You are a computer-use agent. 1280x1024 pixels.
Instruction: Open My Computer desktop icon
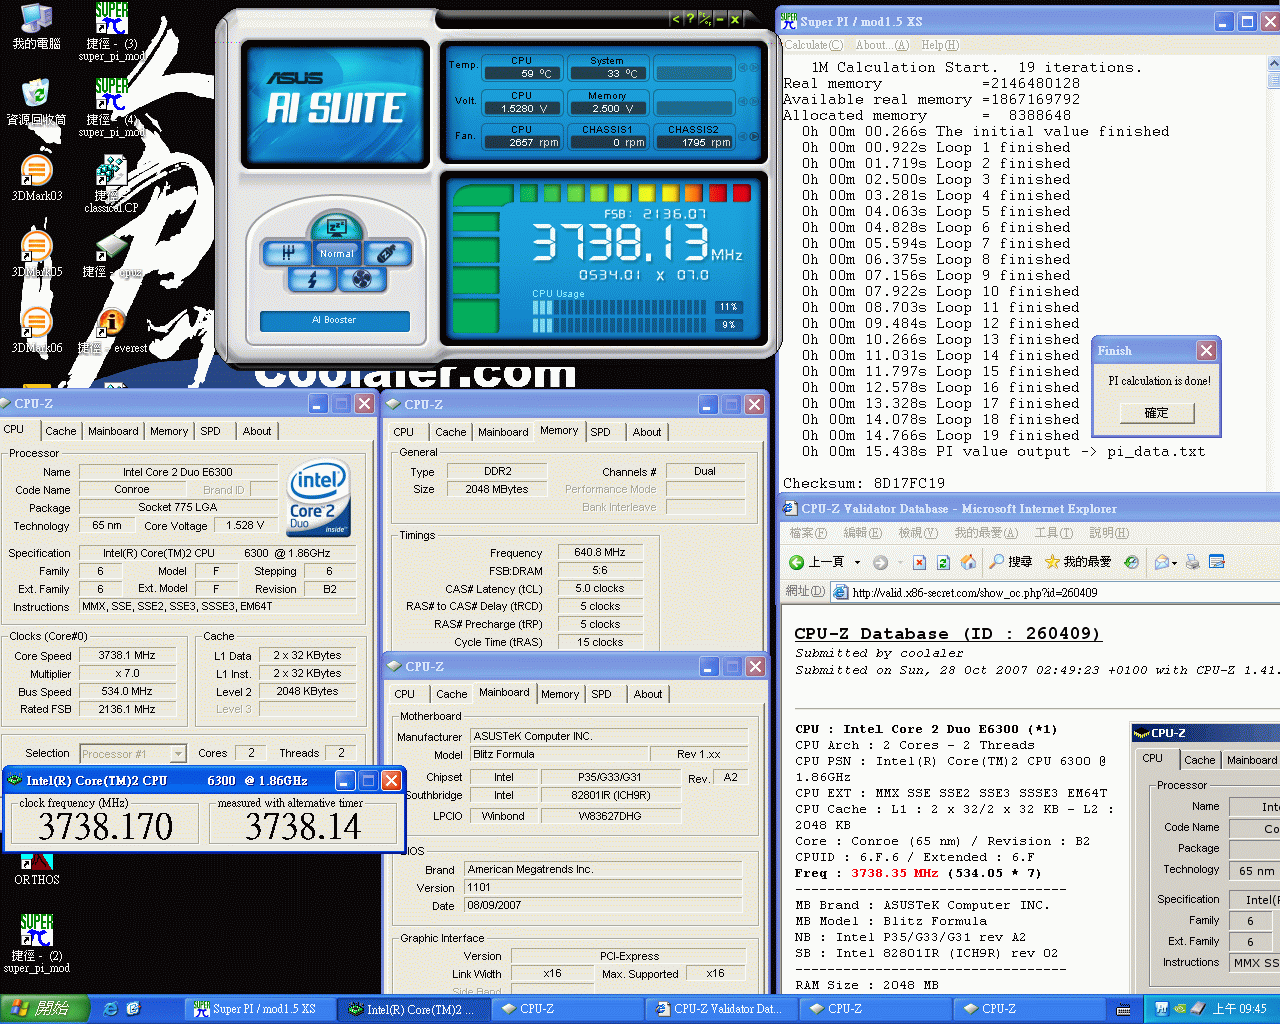pos(36,26)
